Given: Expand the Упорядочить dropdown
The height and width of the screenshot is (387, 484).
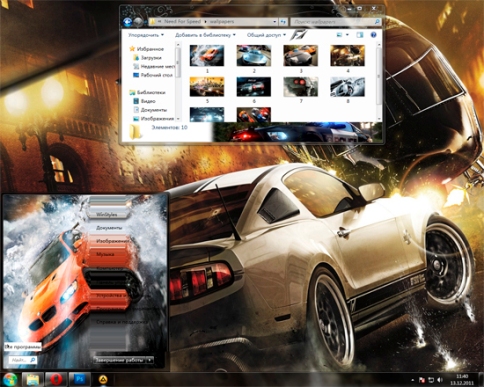Looking at the screenshot, I should tap(146, 35).
